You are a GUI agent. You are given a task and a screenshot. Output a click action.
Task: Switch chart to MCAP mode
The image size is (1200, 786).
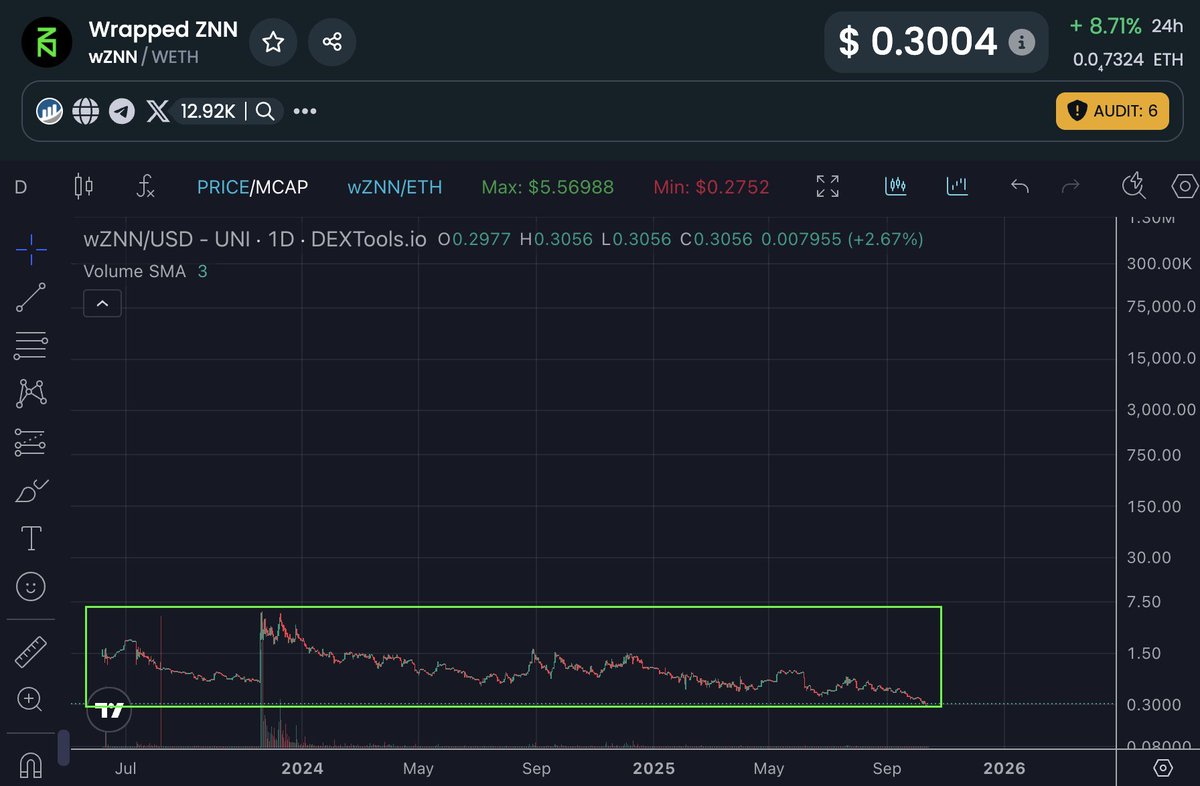pos(281,187)
